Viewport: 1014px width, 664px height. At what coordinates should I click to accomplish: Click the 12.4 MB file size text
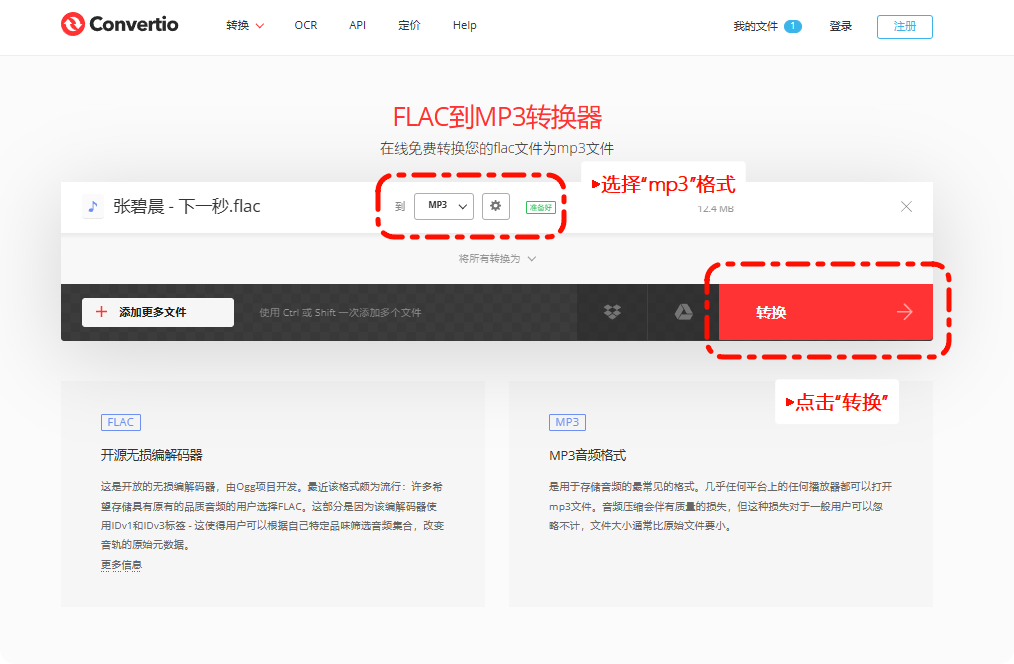click(x=715, y=209)
